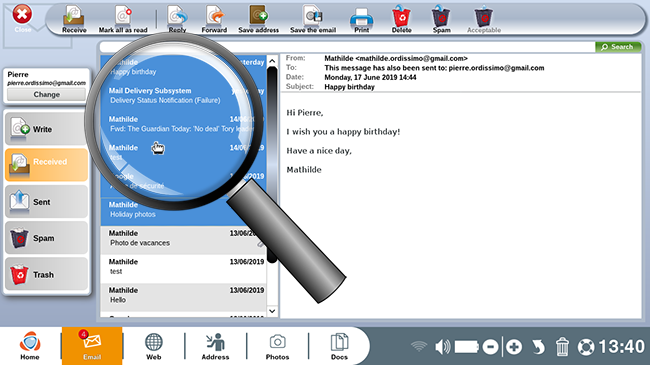
Task: Click the system trash bin icon
Action: click(x=562, y=346)
